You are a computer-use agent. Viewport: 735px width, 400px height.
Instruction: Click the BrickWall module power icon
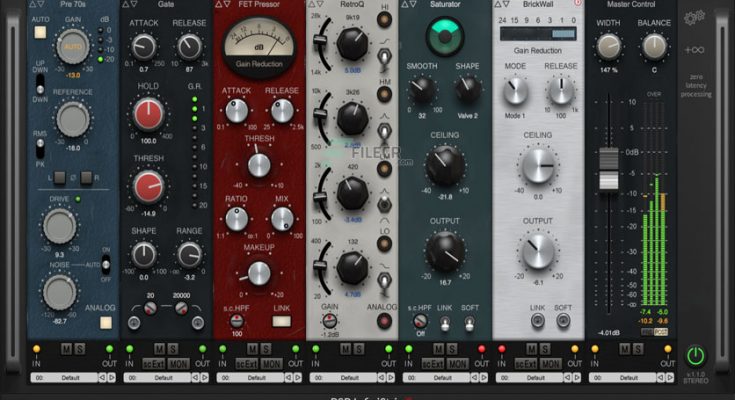pyautogui.click(x=577, y=6)
